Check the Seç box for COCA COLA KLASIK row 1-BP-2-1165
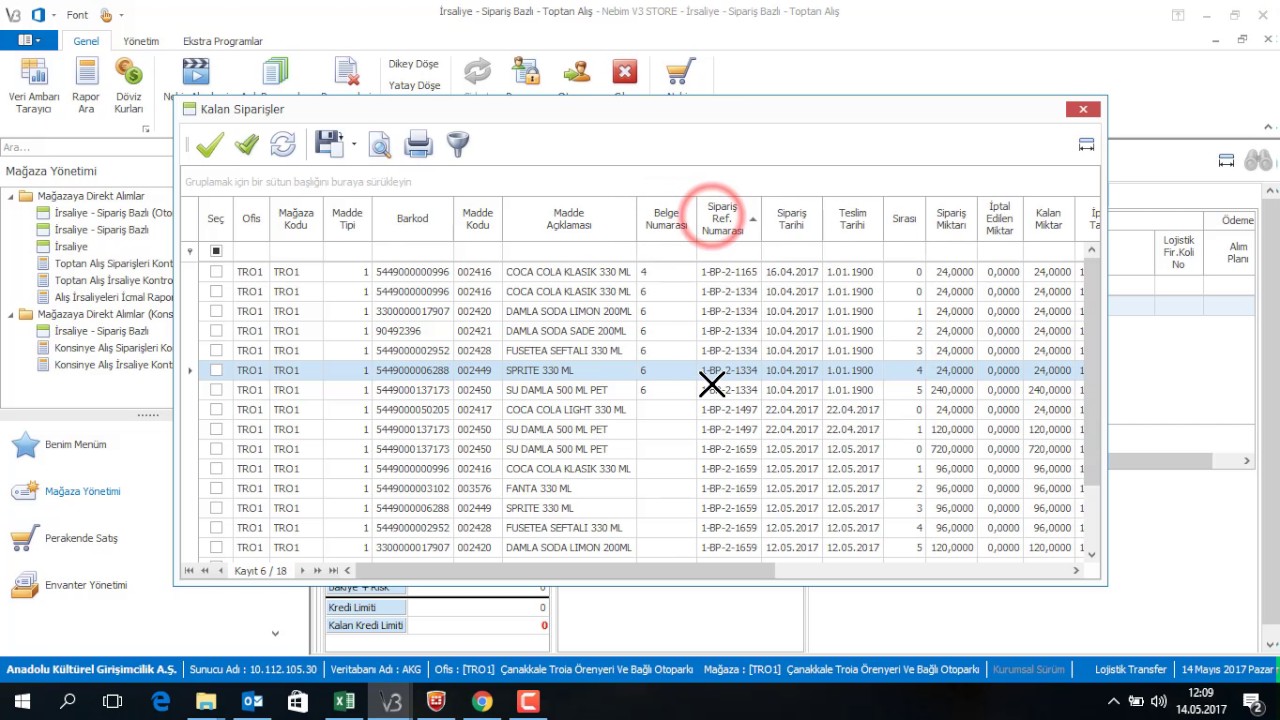The width and height of the screenshot is (1280, 720). point(216,272)
